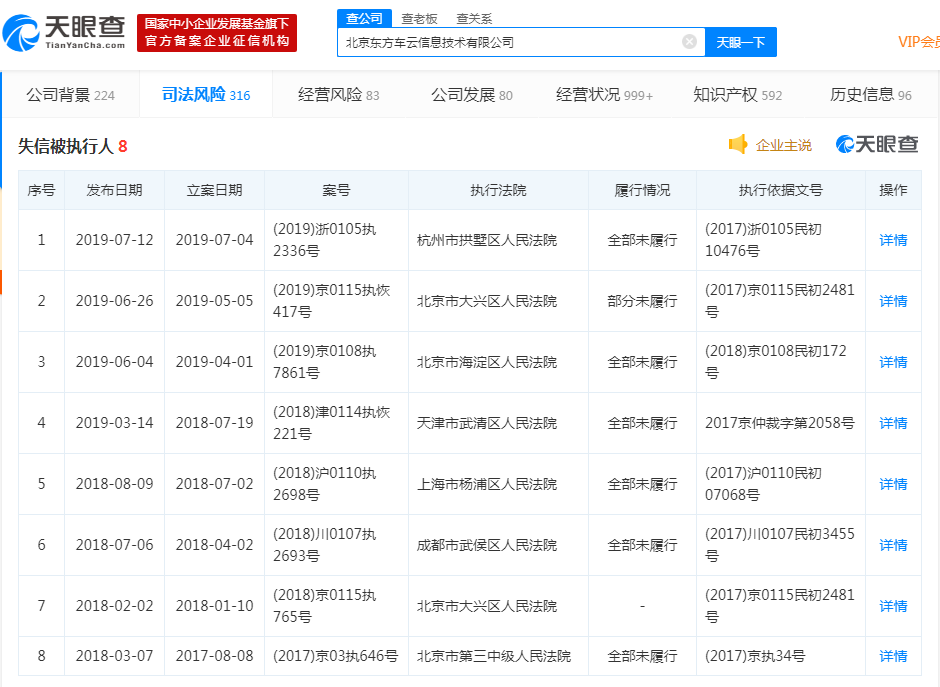Click the 执行依据文号 column header
The width and height of the screenshot is (940, 687).
click(x=781, y=191)
